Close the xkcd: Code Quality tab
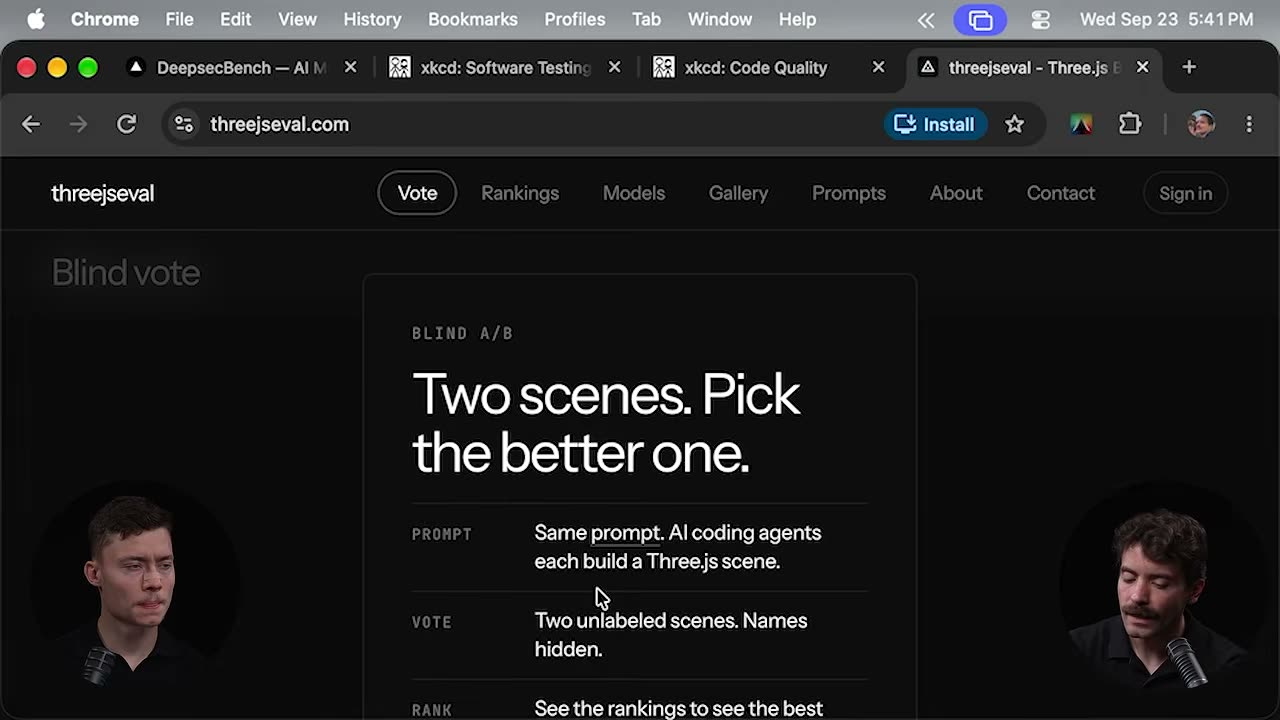The width and height of the screenshot is (1280, 720). click(x=878, y=67)
